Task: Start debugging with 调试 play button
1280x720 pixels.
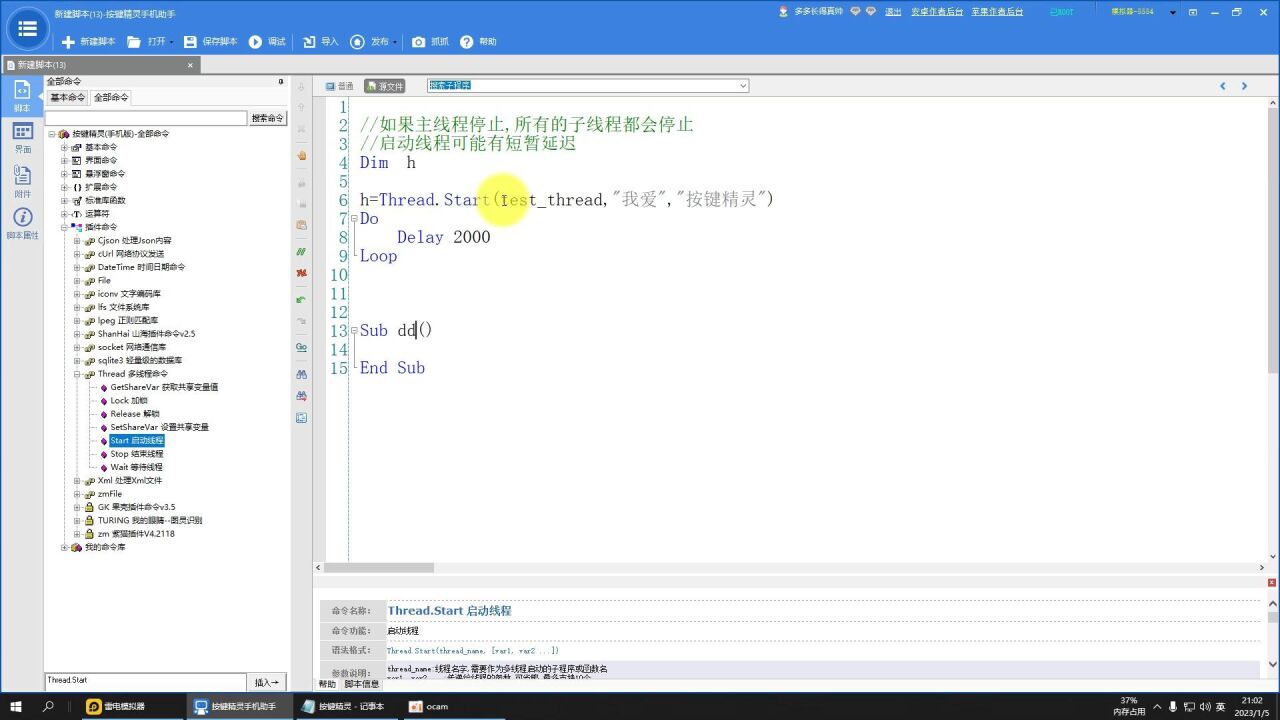Action: point(255,42)
